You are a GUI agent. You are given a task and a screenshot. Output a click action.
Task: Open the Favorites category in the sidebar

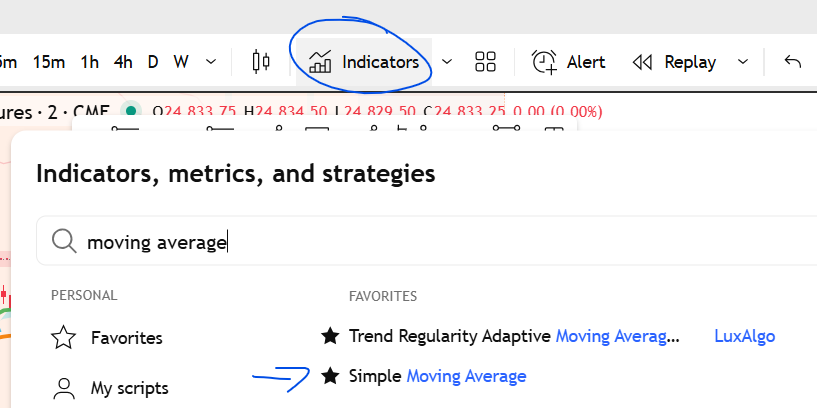[126, 338]
